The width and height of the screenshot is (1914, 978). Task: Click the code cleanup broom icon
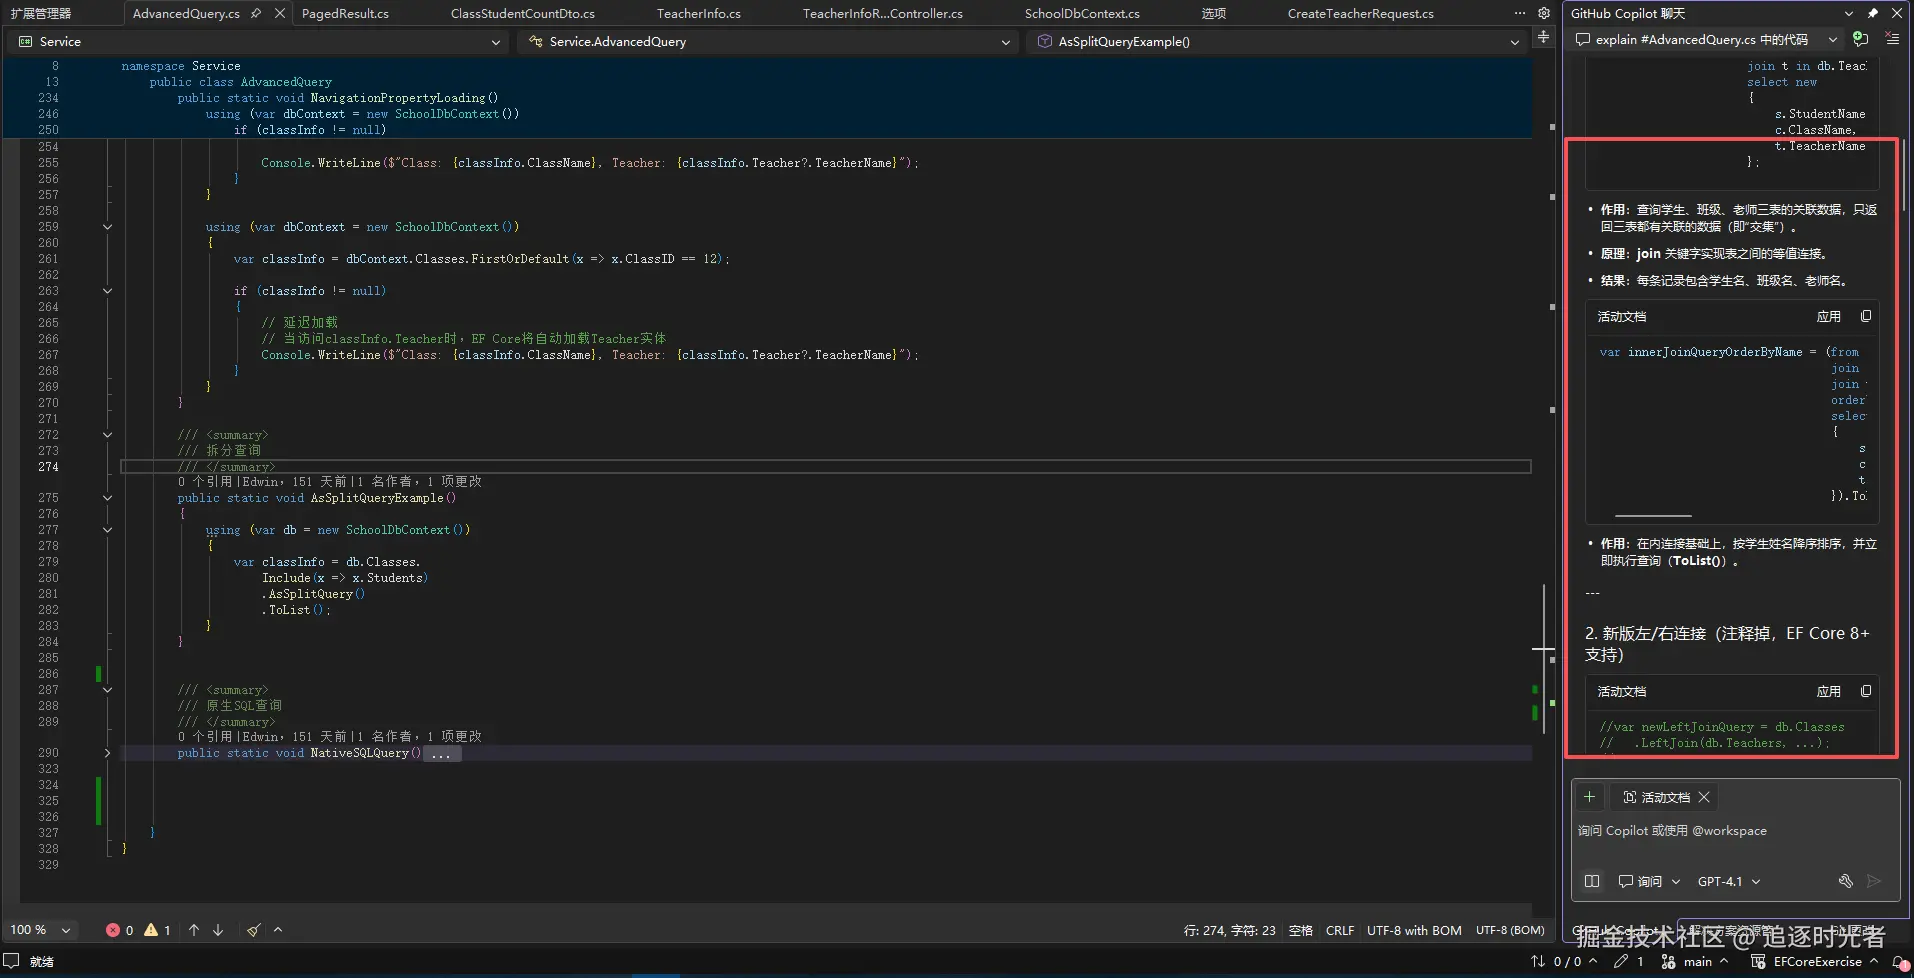[x=254, y=930]
